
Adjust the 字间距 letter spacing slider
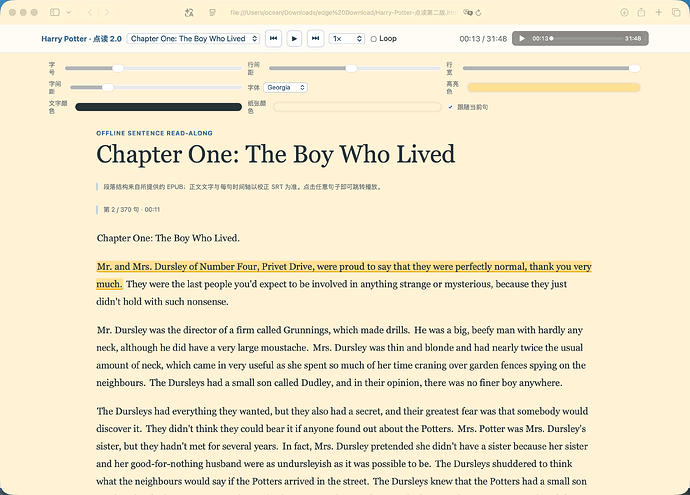(x=156, y=88)
